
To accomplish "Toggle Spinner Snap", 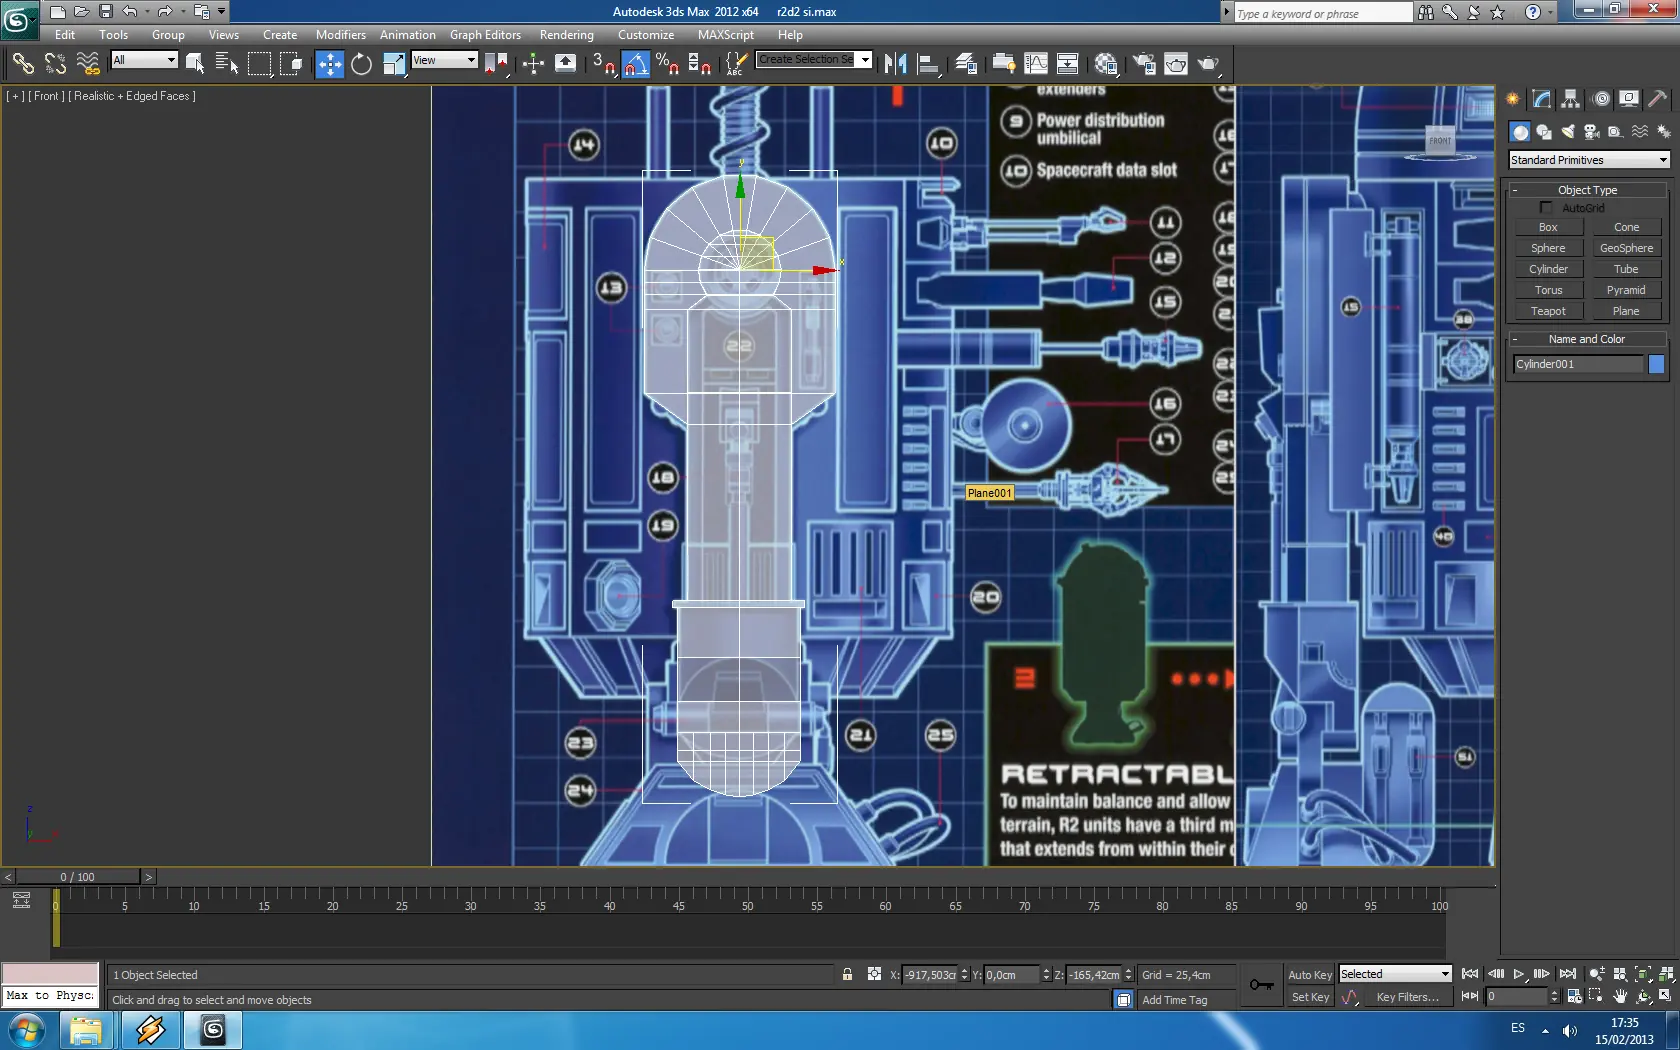I will tap(700, 64).
